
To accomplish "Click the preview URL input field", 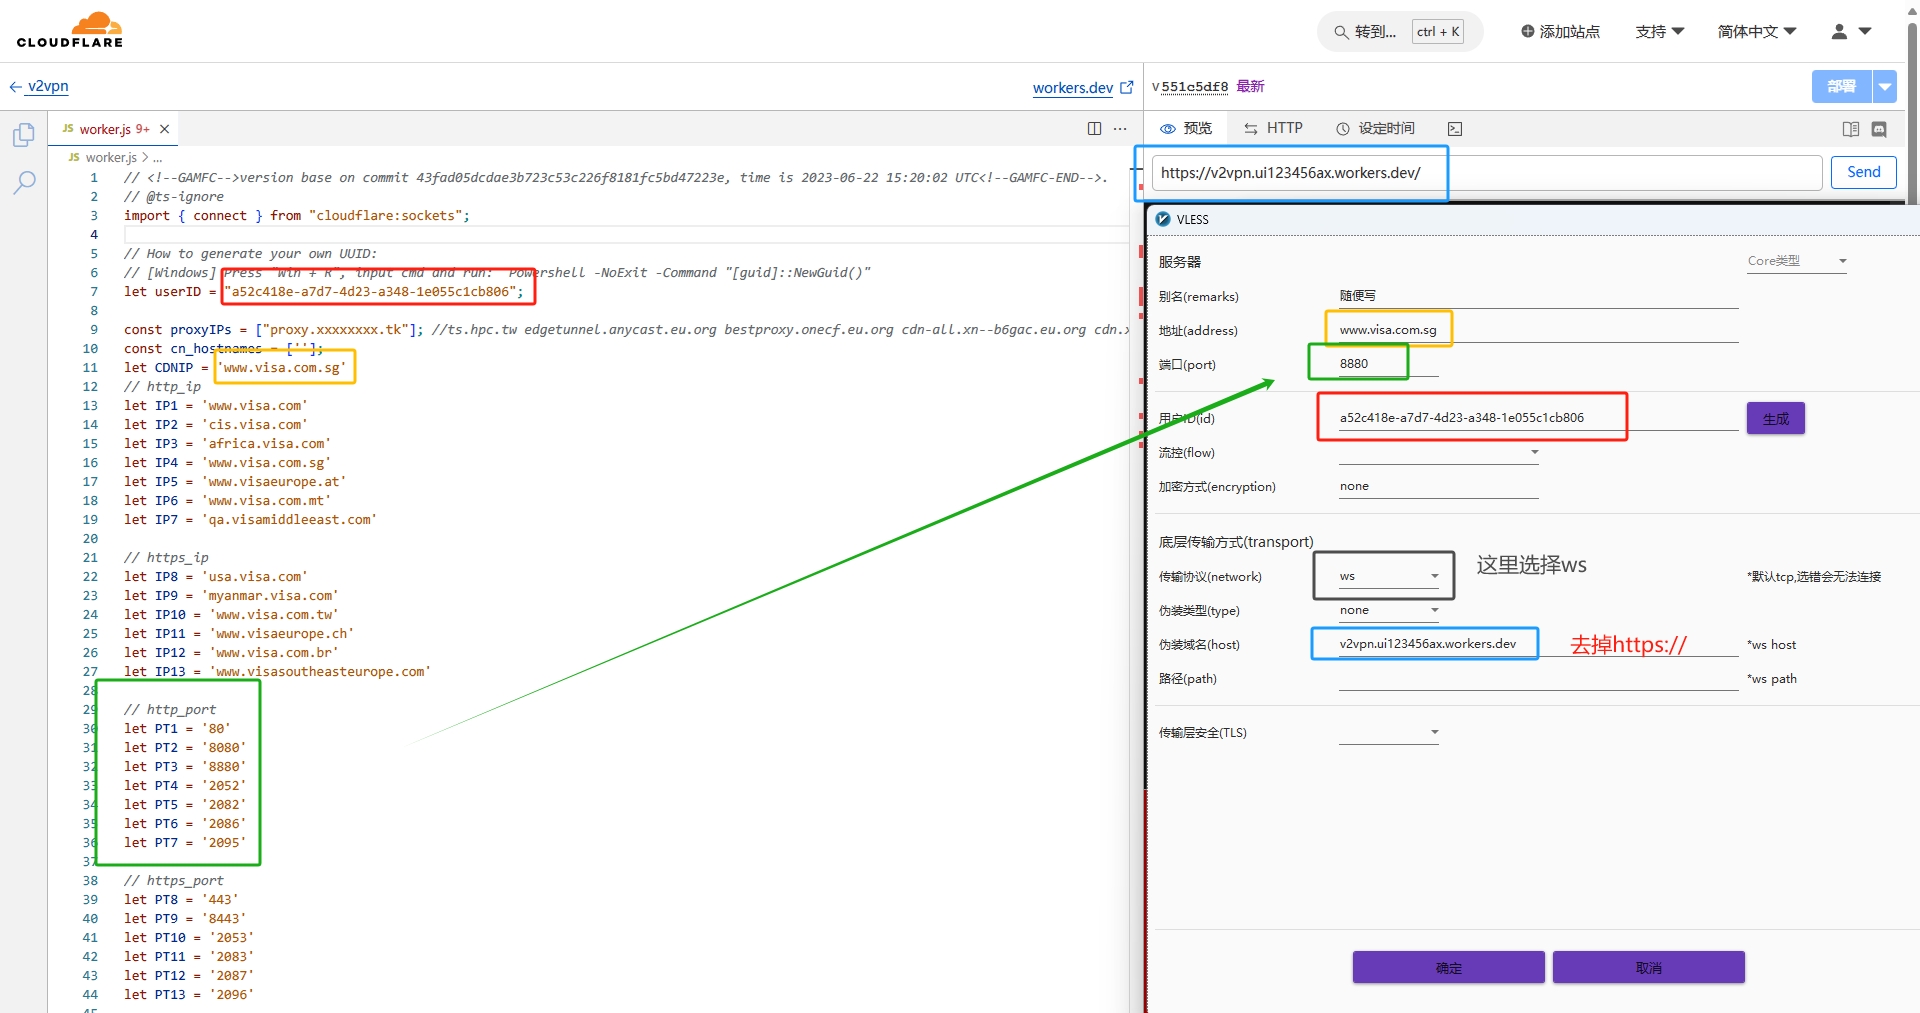I will [x=1486, y=173].
